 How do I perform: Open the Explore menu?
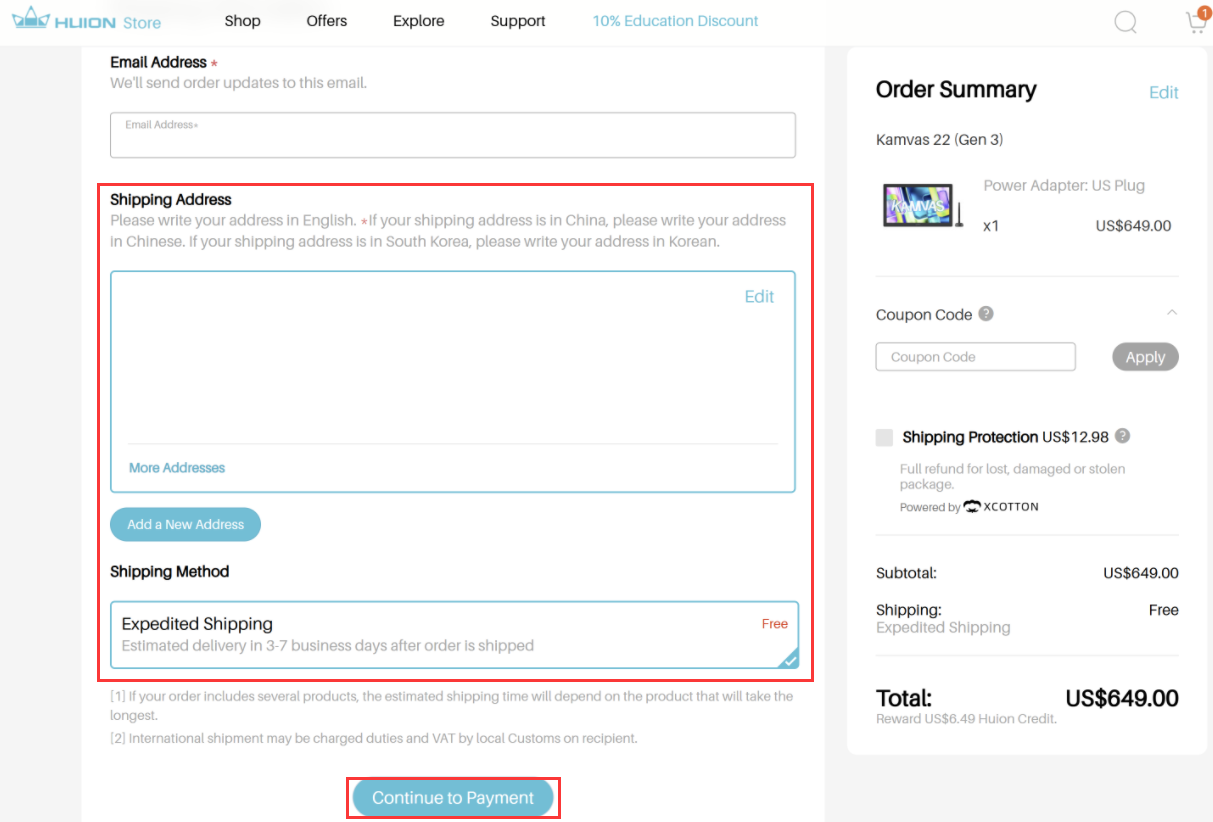pos(419,21)
